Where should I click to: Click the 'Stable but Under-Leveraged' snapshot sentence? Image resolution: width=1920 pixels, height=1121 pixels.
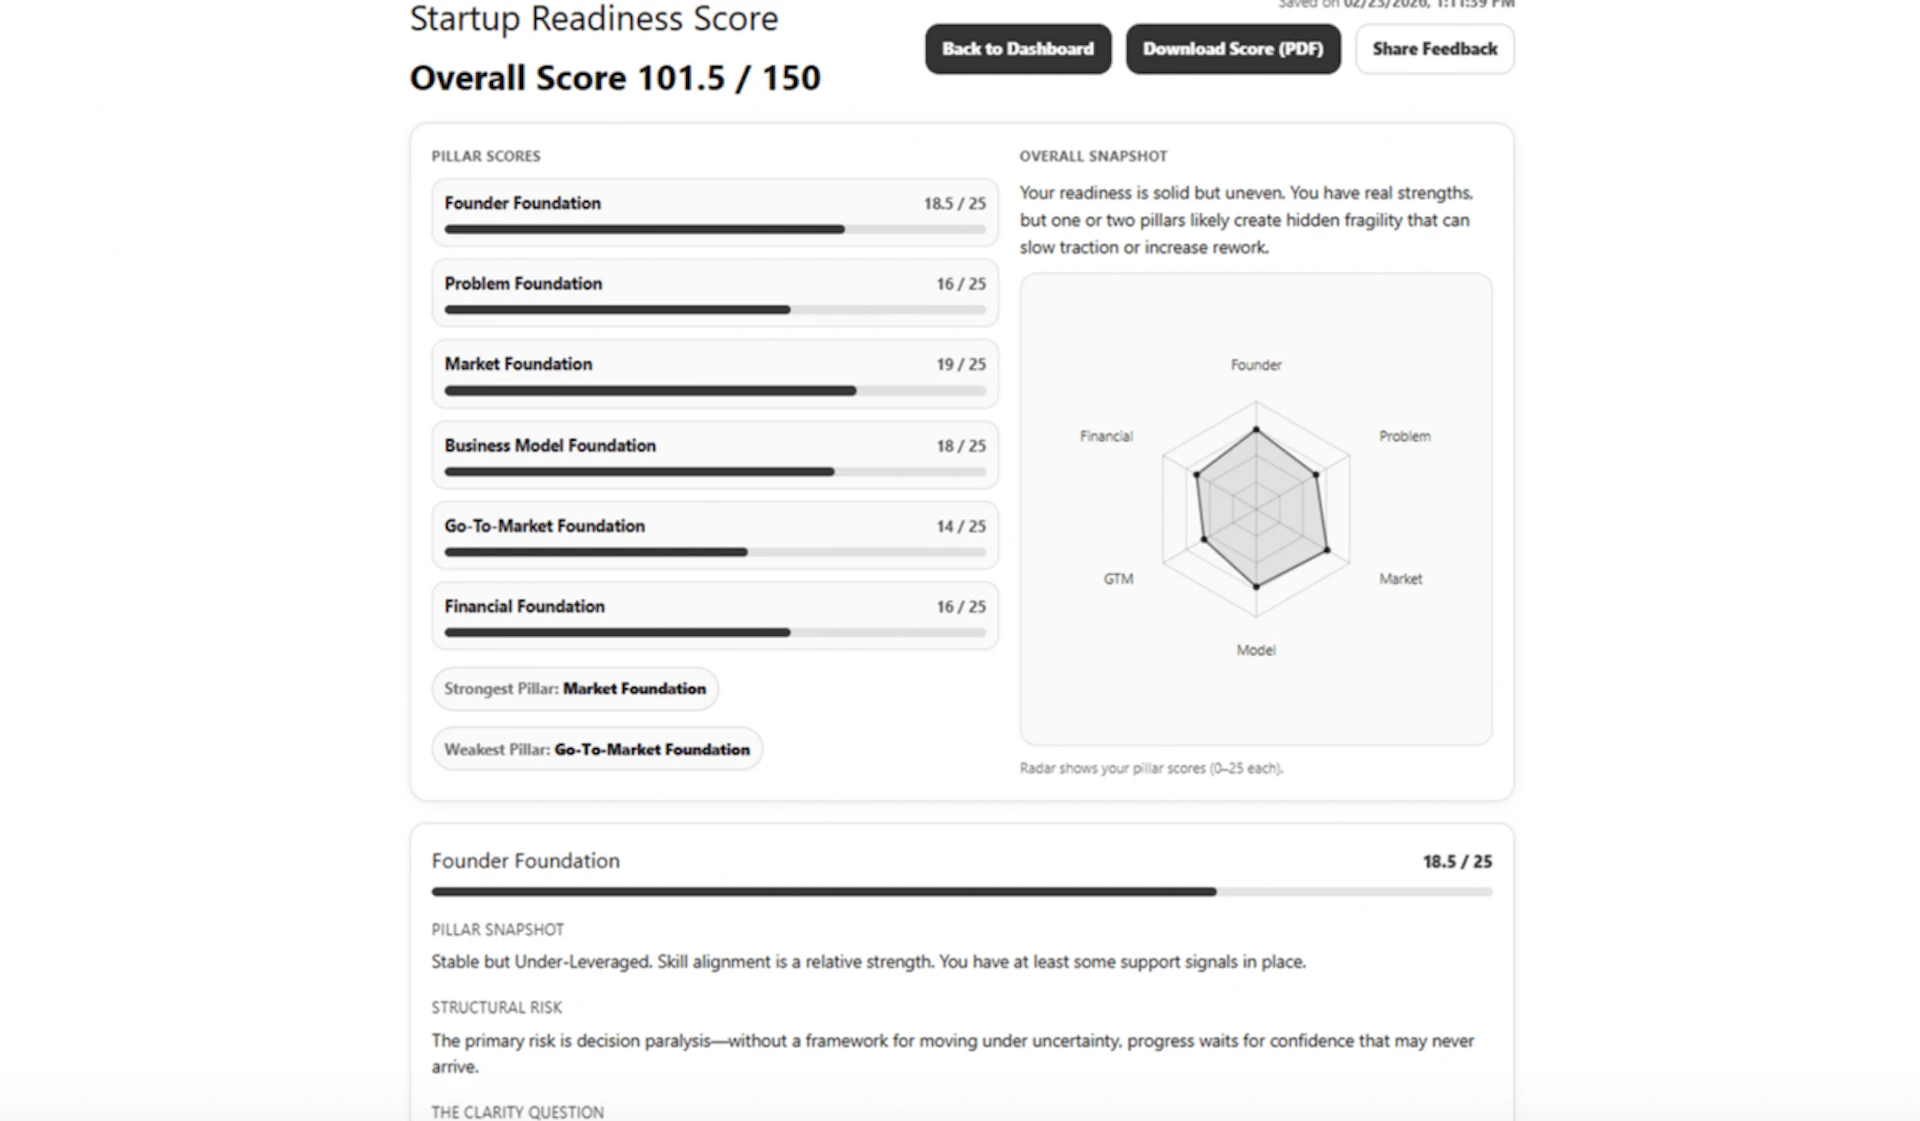pos(868,962)
